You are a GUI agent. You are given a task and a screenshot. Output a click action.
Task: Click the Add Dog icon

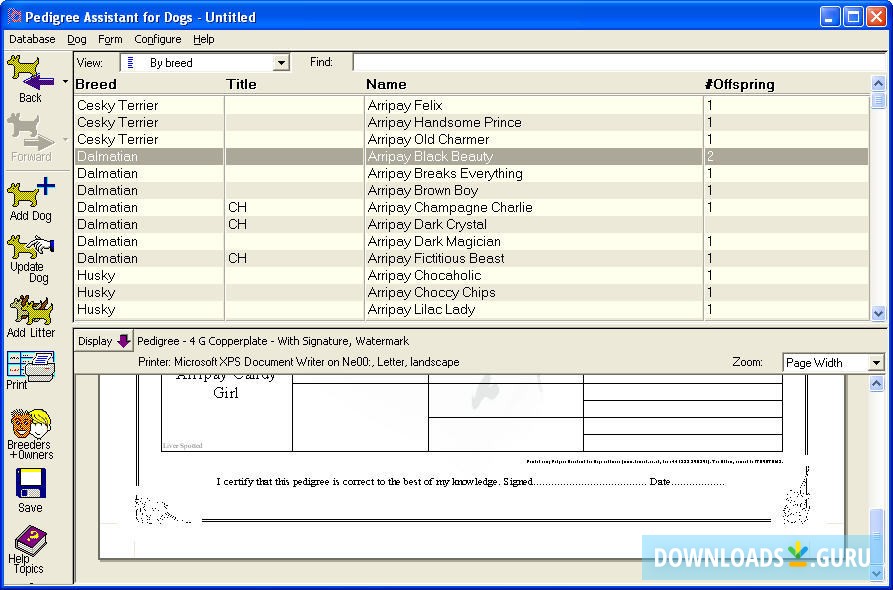[30, 196]
